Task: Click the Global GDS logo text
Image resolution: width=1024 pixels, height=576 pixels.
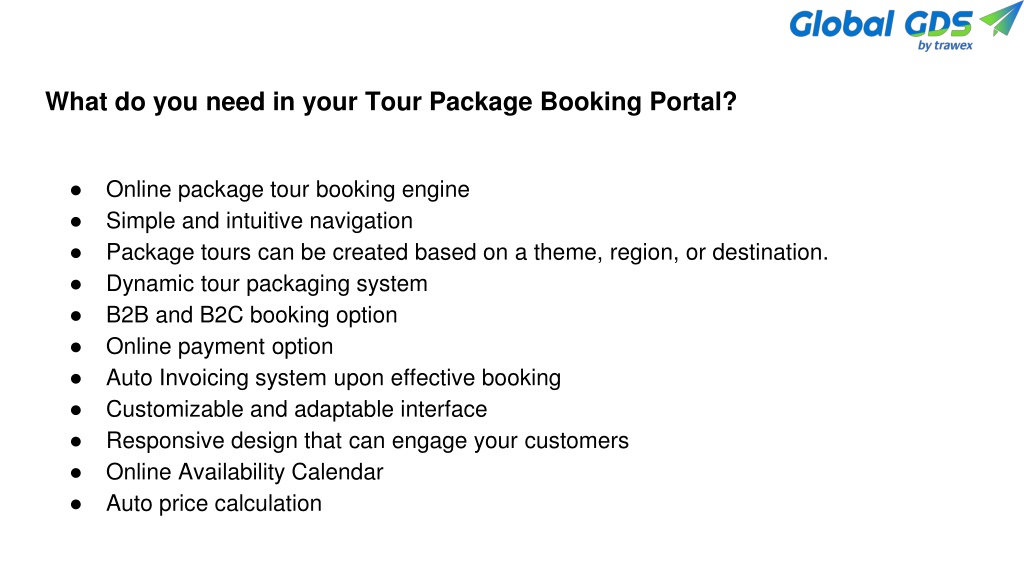Action: click(x=881, y=25)
